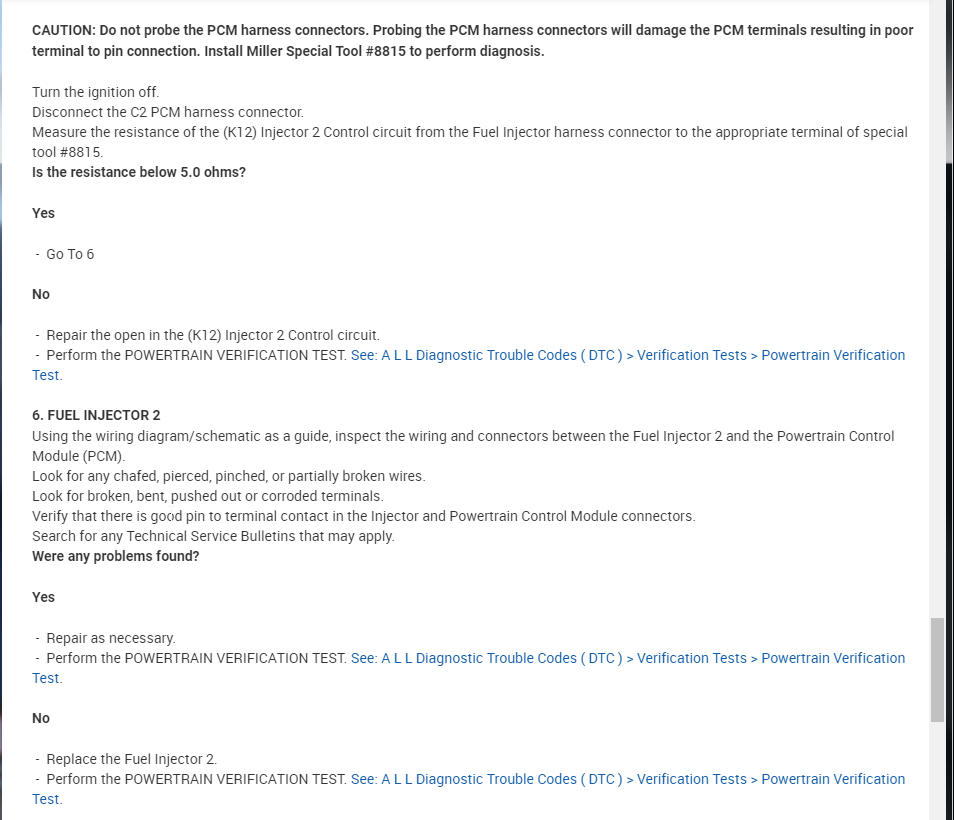Click the 'Repair as necessary.' text

pos(110,638)
